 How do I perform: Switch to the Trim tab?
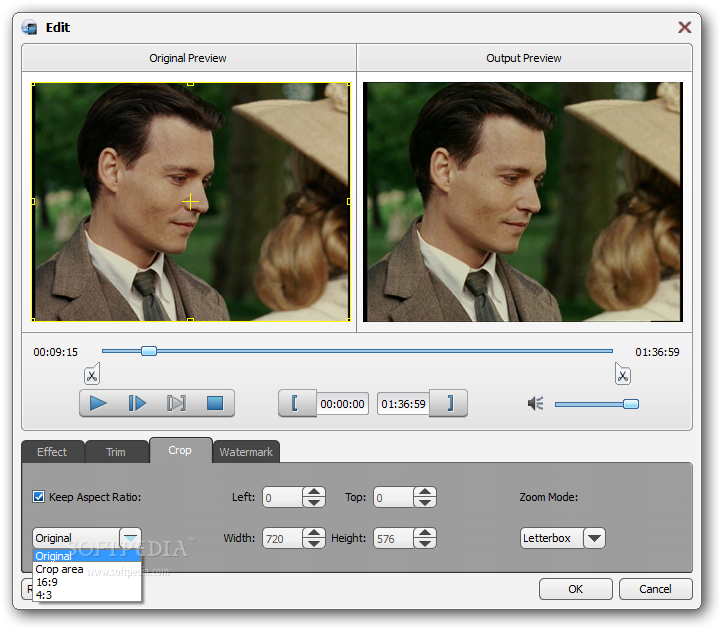116,452
